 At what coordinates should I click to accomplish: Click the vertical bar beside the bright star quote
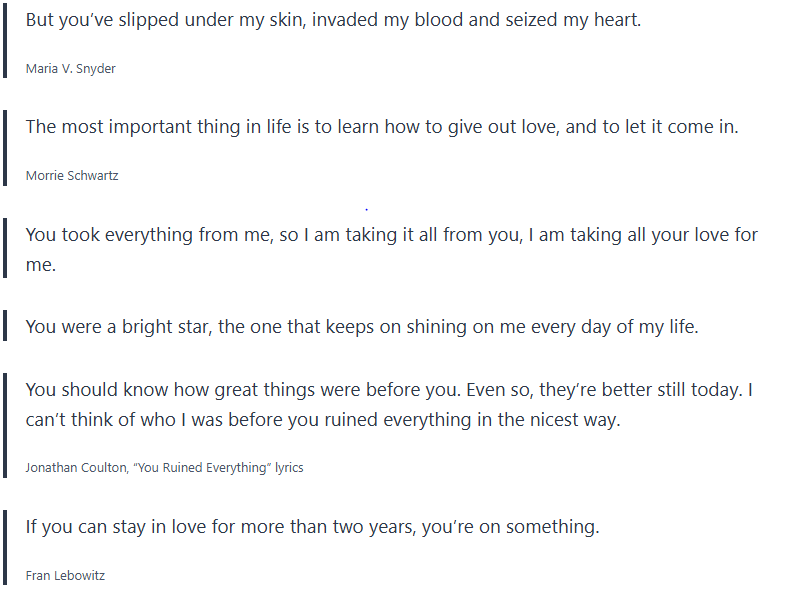coord(6,327)
